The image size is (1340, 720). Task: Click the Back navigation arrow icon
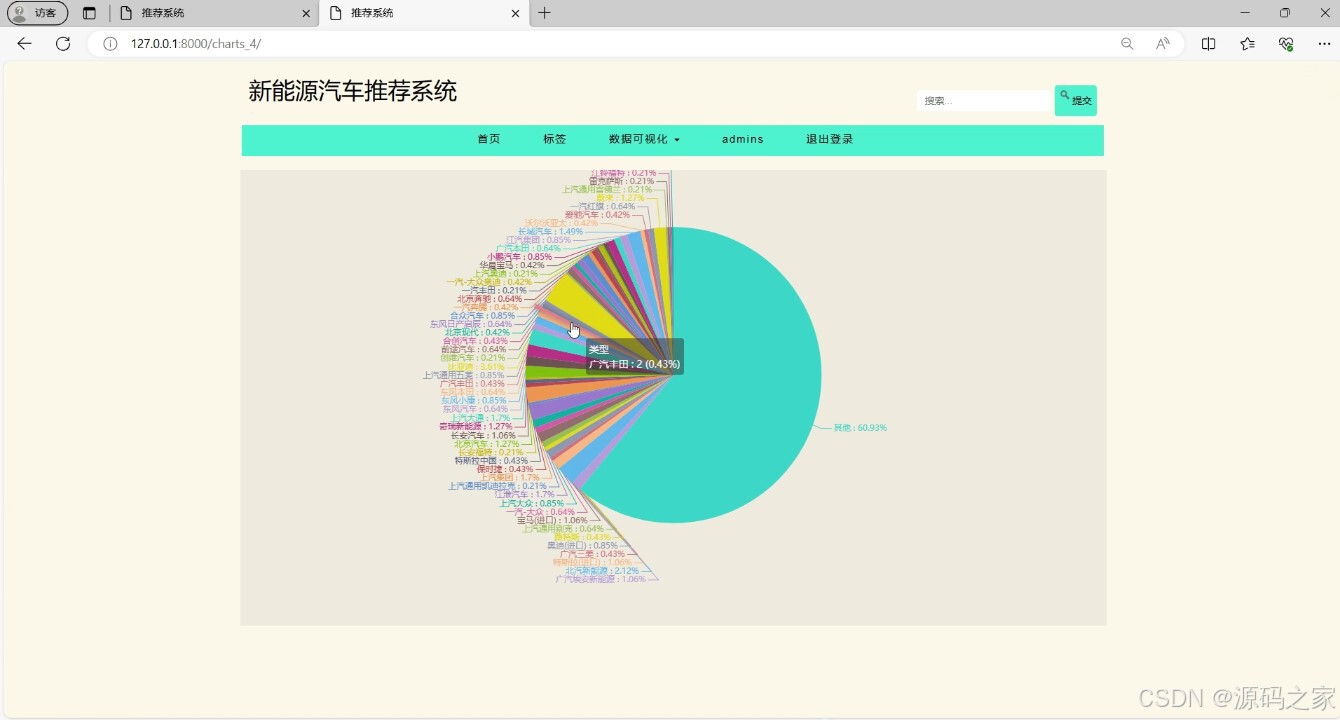pyautogui.click(x=24, y=44)
